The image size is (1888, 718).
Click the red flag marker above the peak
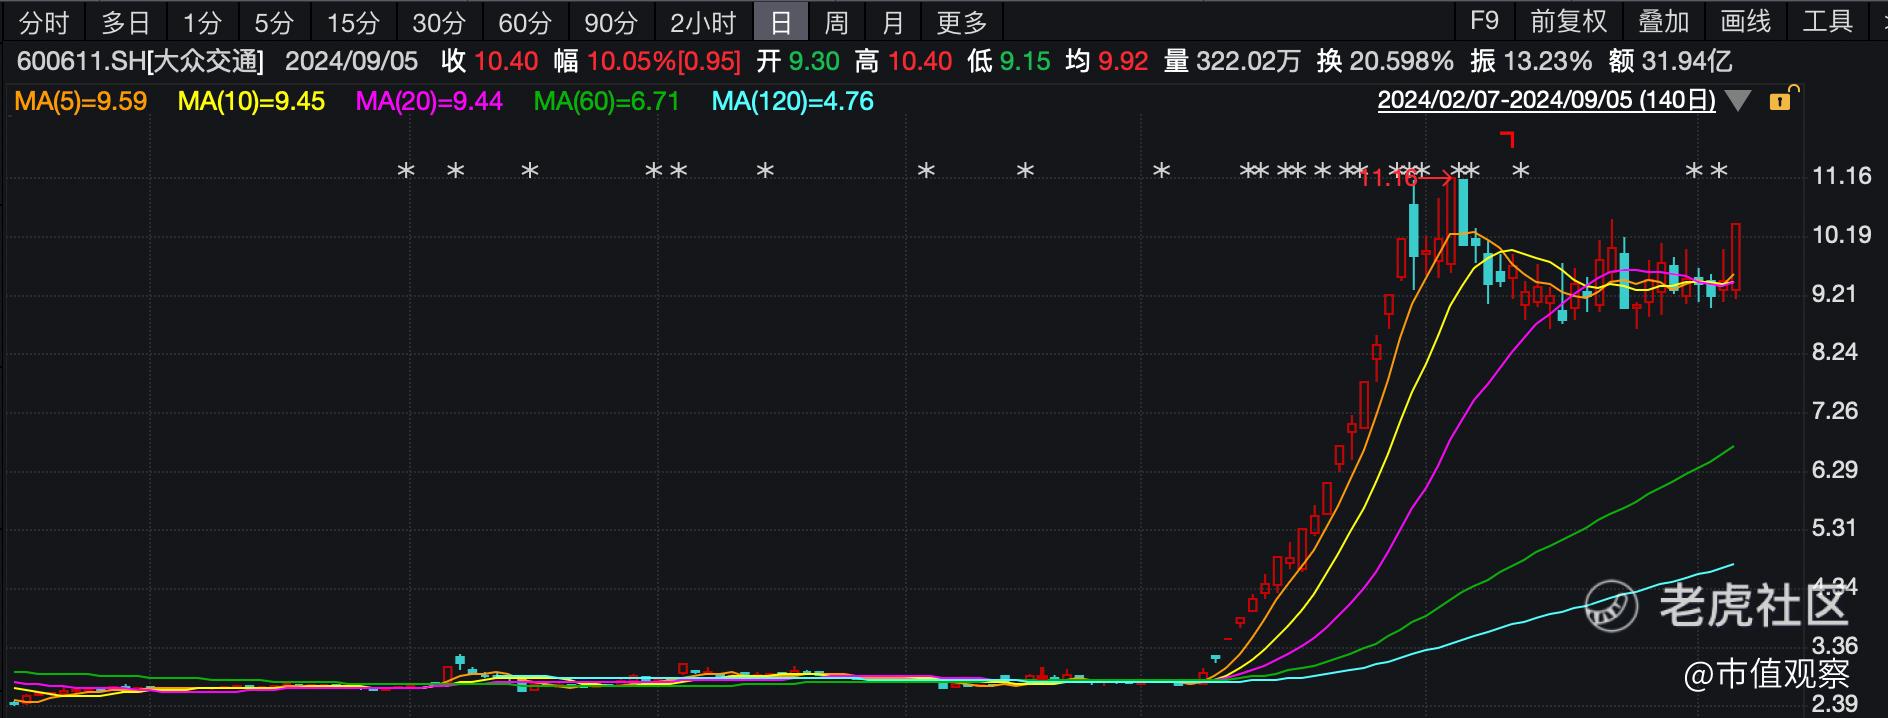1507,138
